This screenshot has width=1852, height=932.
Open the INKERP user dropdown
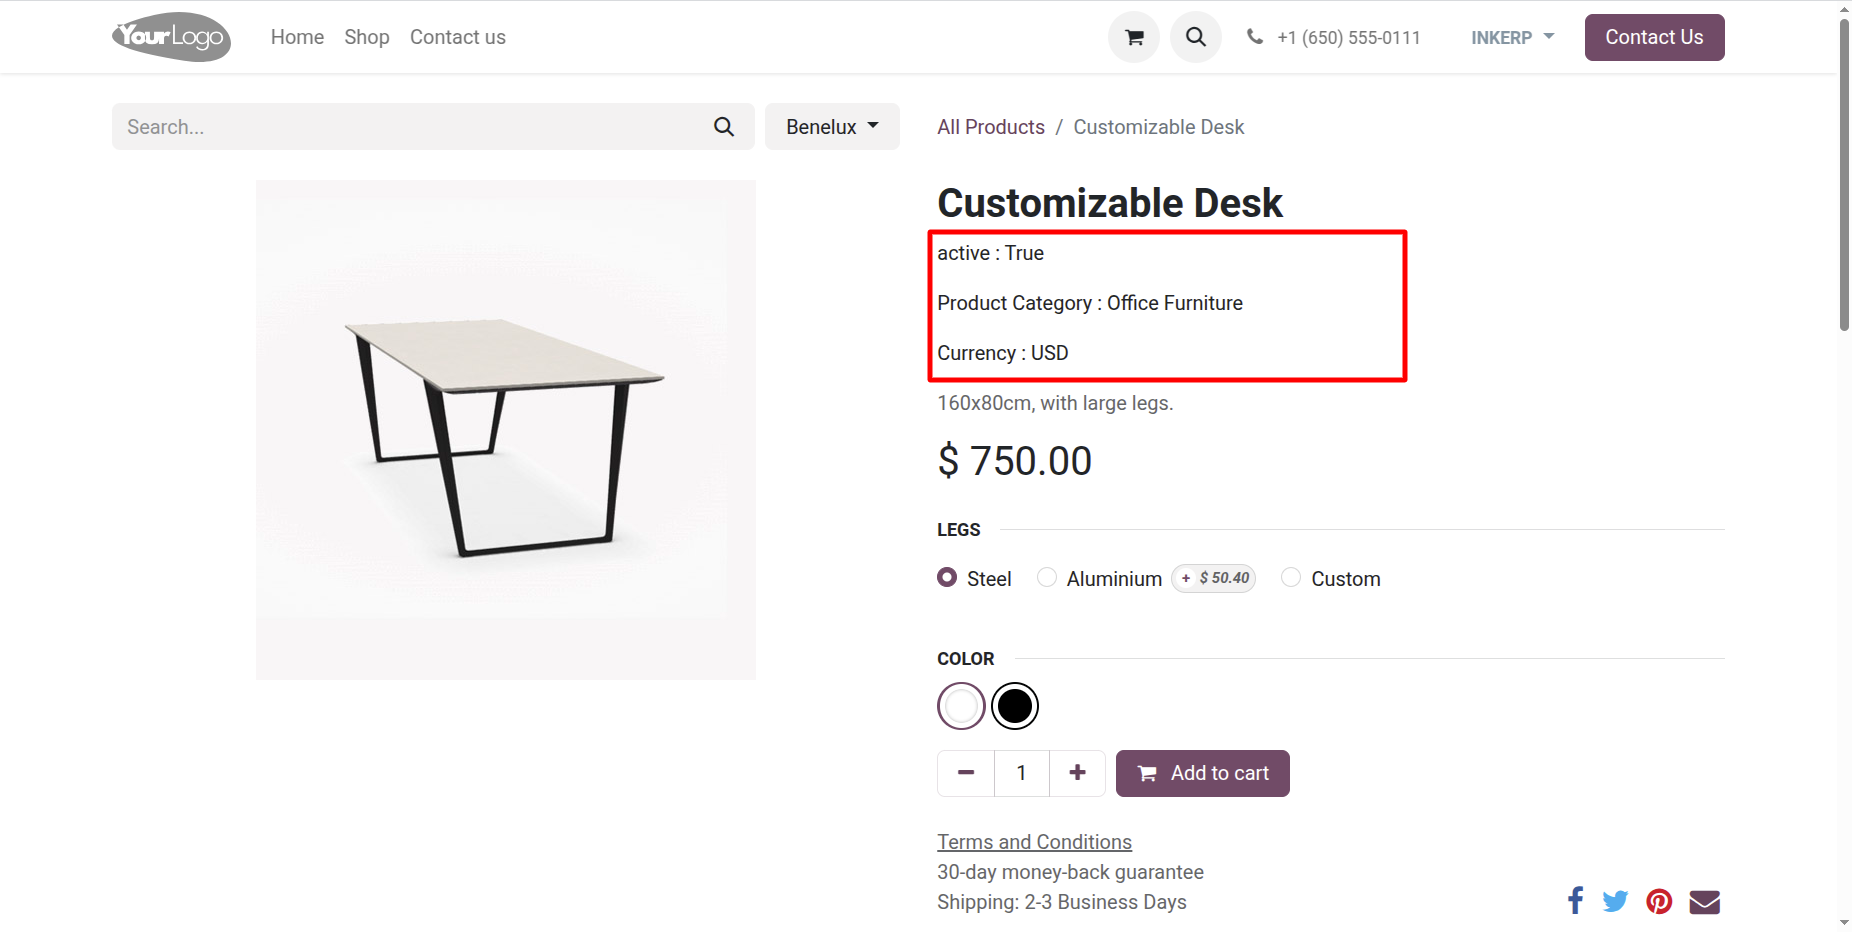[1512, 38]
